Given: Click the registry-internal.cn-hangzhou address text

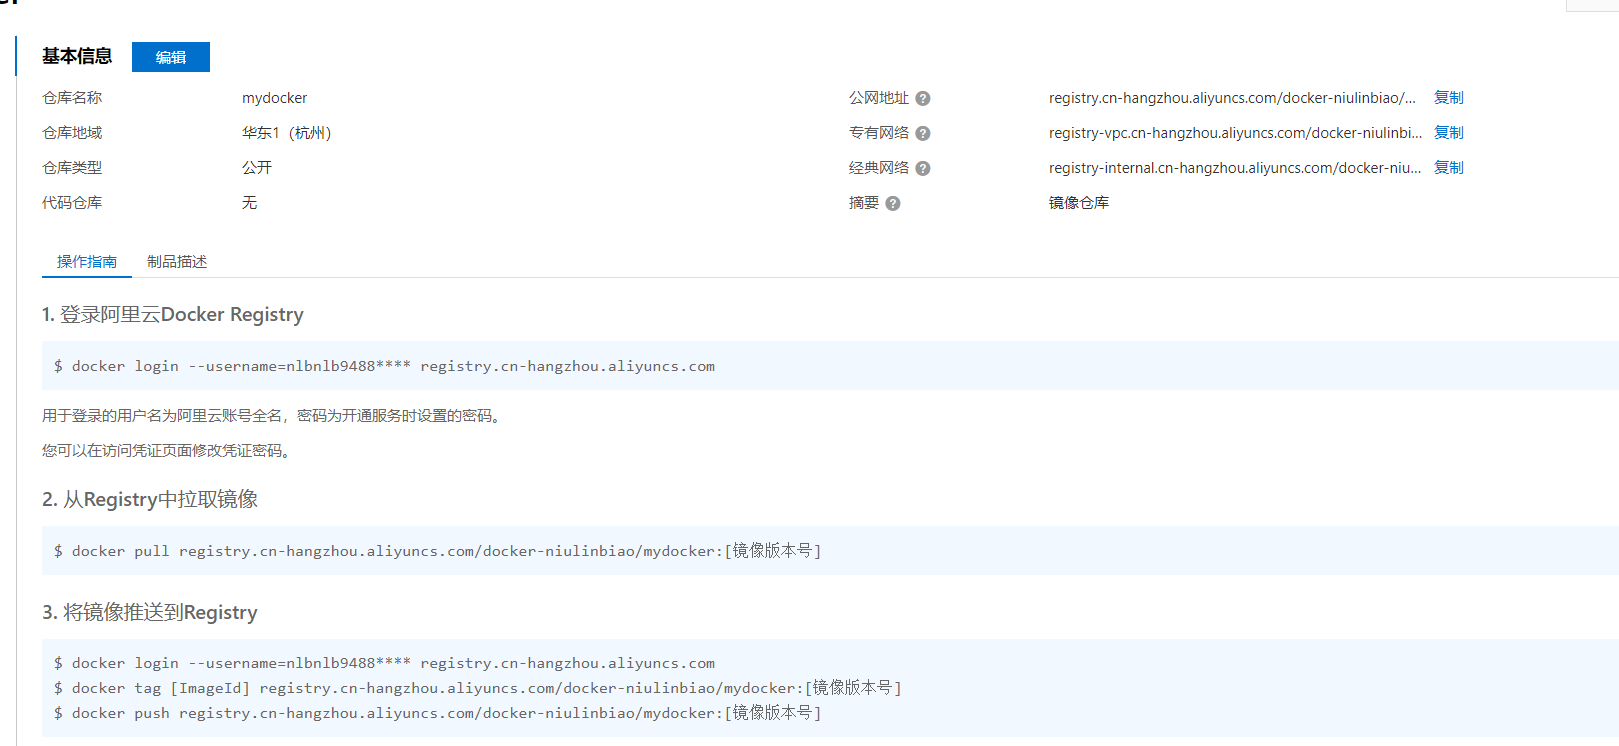Looking at the screenshot, I should tap(1235, 168).
